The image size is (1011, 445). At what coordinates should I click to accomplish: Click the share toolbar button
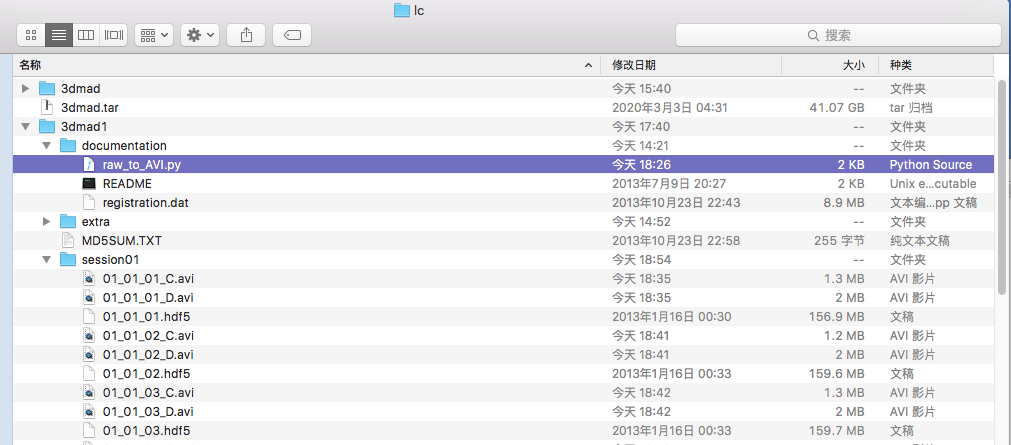point(246,35)
